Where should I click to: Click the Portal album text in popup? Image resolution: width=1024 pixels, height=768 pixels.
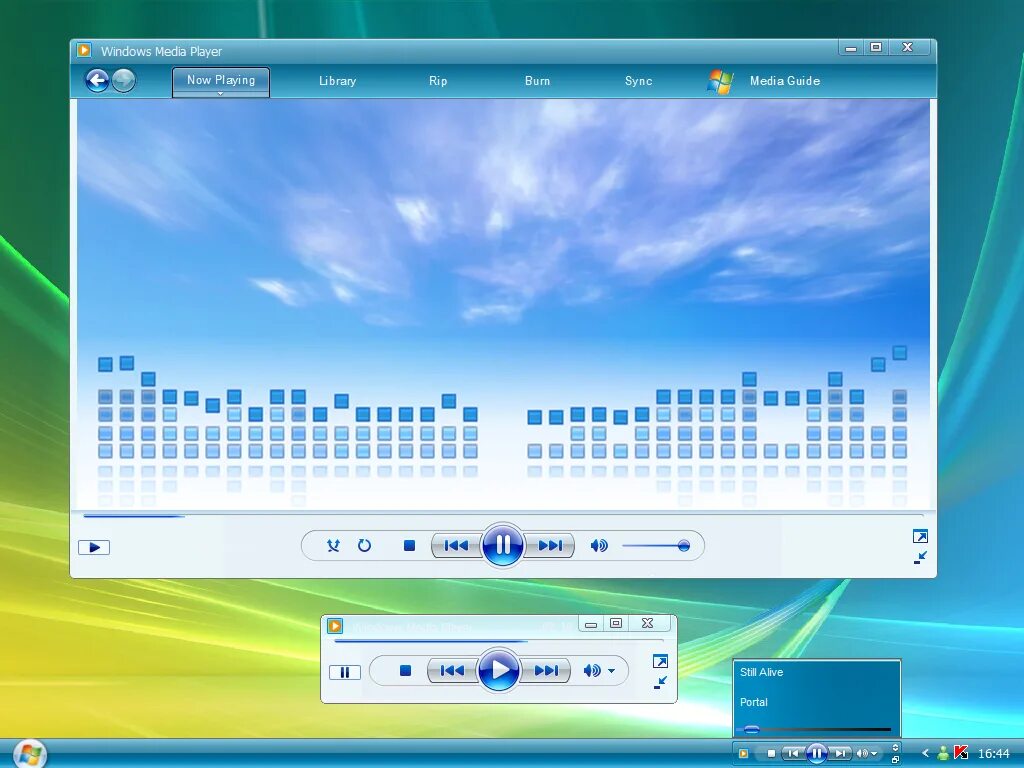(x=754, y=702)
